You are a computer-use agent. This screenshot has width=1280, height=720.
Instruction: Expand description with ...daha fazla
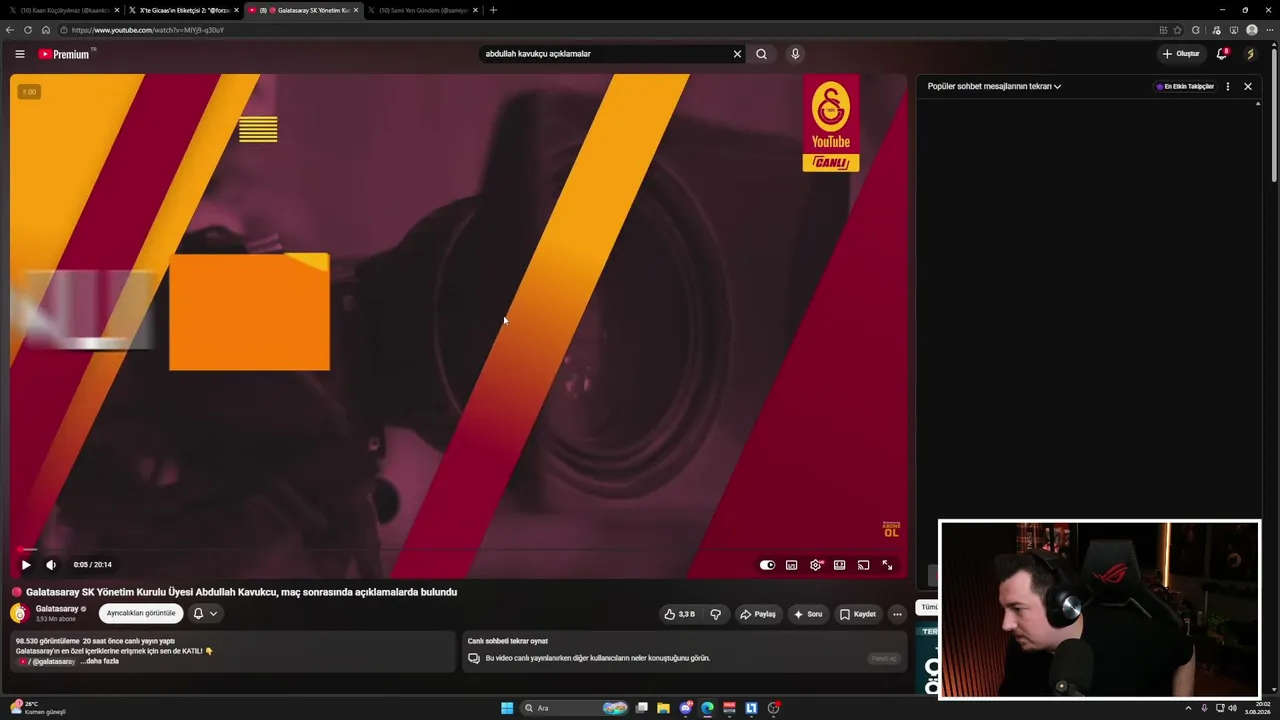pyautogui.click(x=100, y=661)
